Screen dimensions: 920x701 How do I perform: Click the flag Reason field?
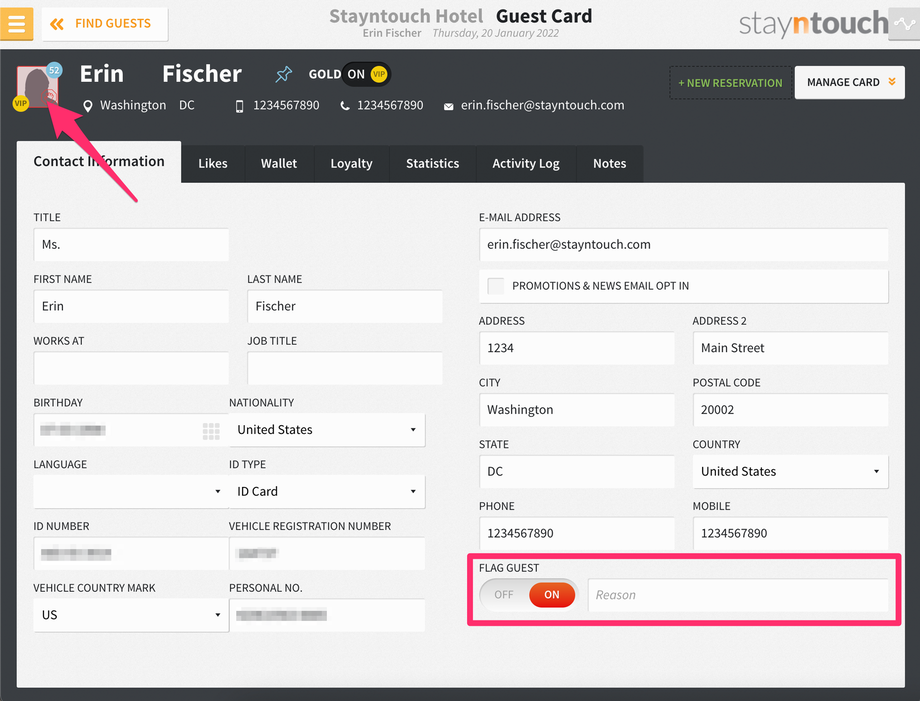pyautogui.click(x=738, y=595)
